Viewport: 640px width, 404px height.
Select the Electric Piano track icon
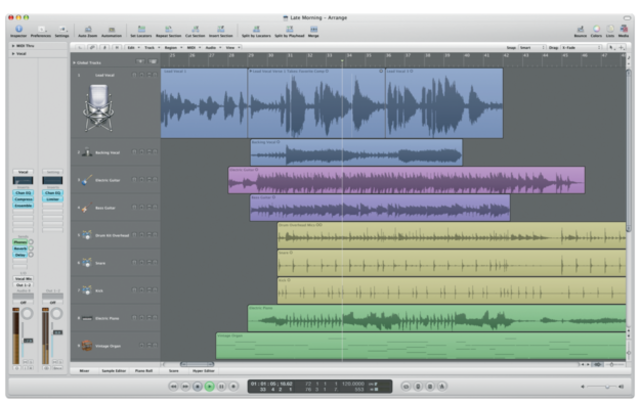[x=87, y=318]
